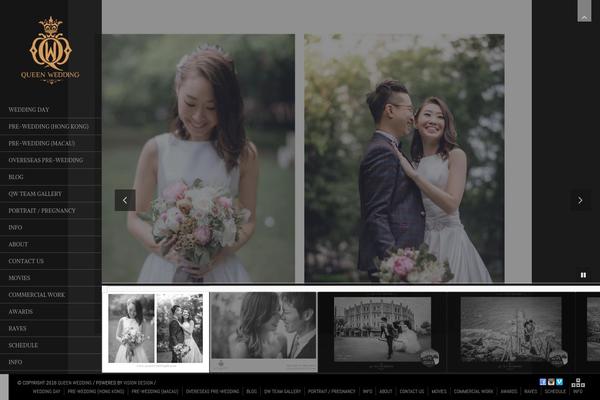Open sidebar INFO item just above ABOUT
Viewport: 600px width, 400px height.
(x=15, y=227)
